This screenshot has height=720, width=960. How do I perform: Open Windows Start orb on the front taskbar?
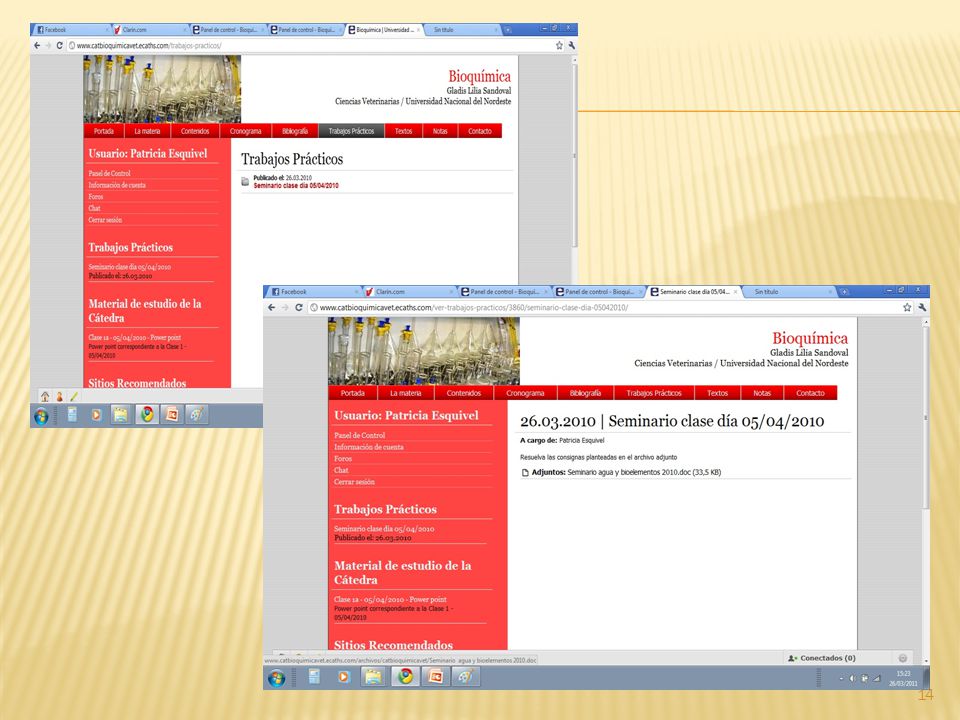(277, 678)
